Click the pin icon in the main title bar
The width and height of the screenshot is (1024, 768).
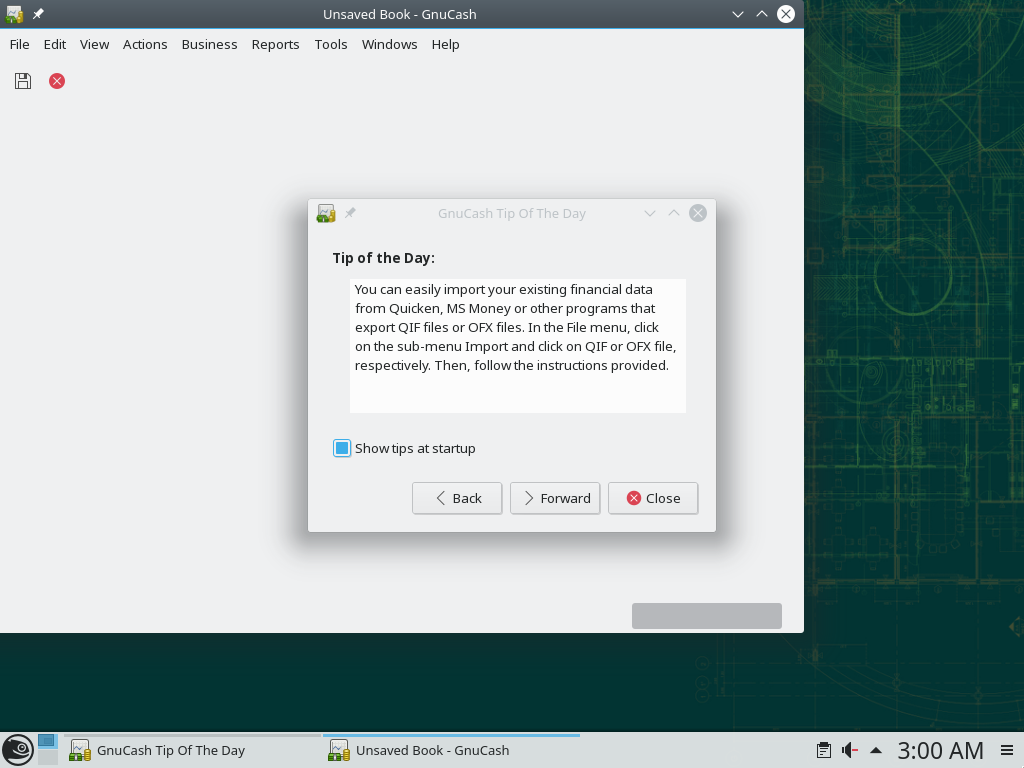pyautogui.click(x=38, y=14)
